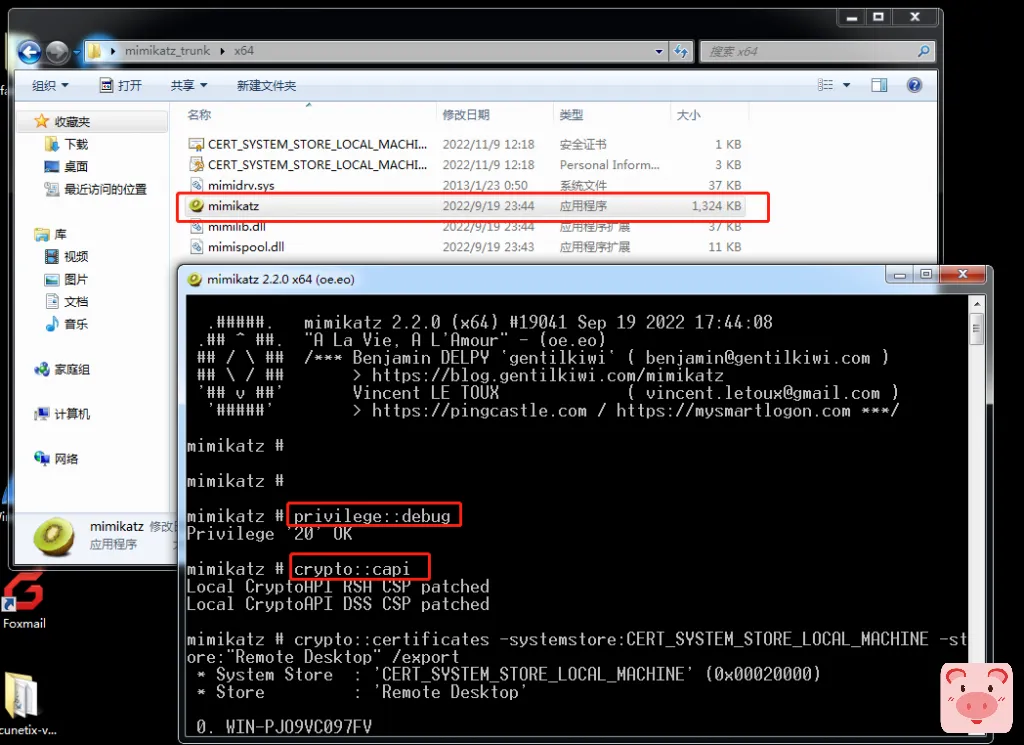The height and width of the screenshot is (745, 1024).
Task: Click the mimikatz console title bar icon
Action: click(x=194, y=279)
